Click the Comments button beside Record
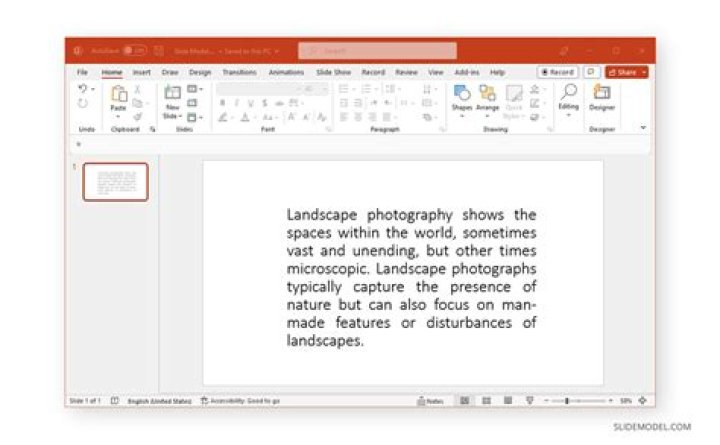 pyautogui.click(x=591, y=73)
